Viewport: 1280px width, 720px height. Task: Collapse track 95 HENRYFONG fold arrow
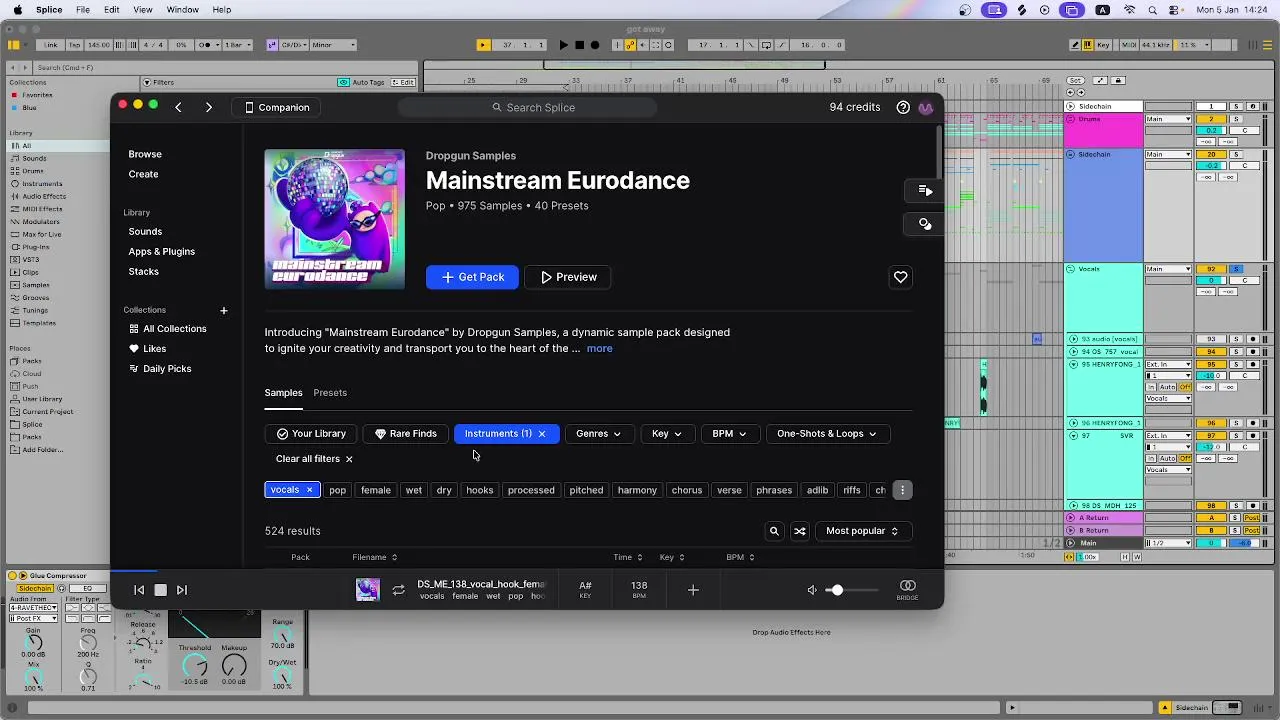(1072, 365)
